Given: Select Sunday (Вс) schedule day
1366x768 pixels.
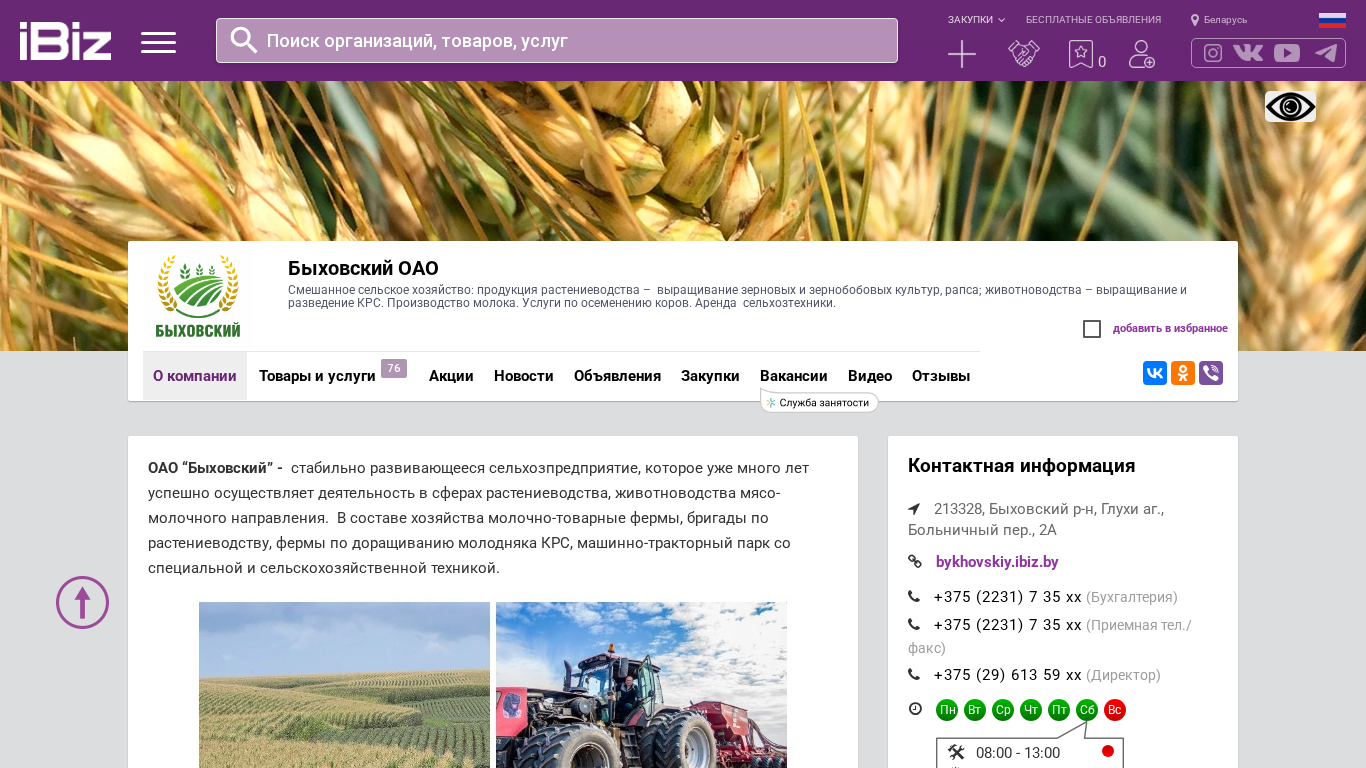Looking at the screenshot, I should tap(1115, 710).
